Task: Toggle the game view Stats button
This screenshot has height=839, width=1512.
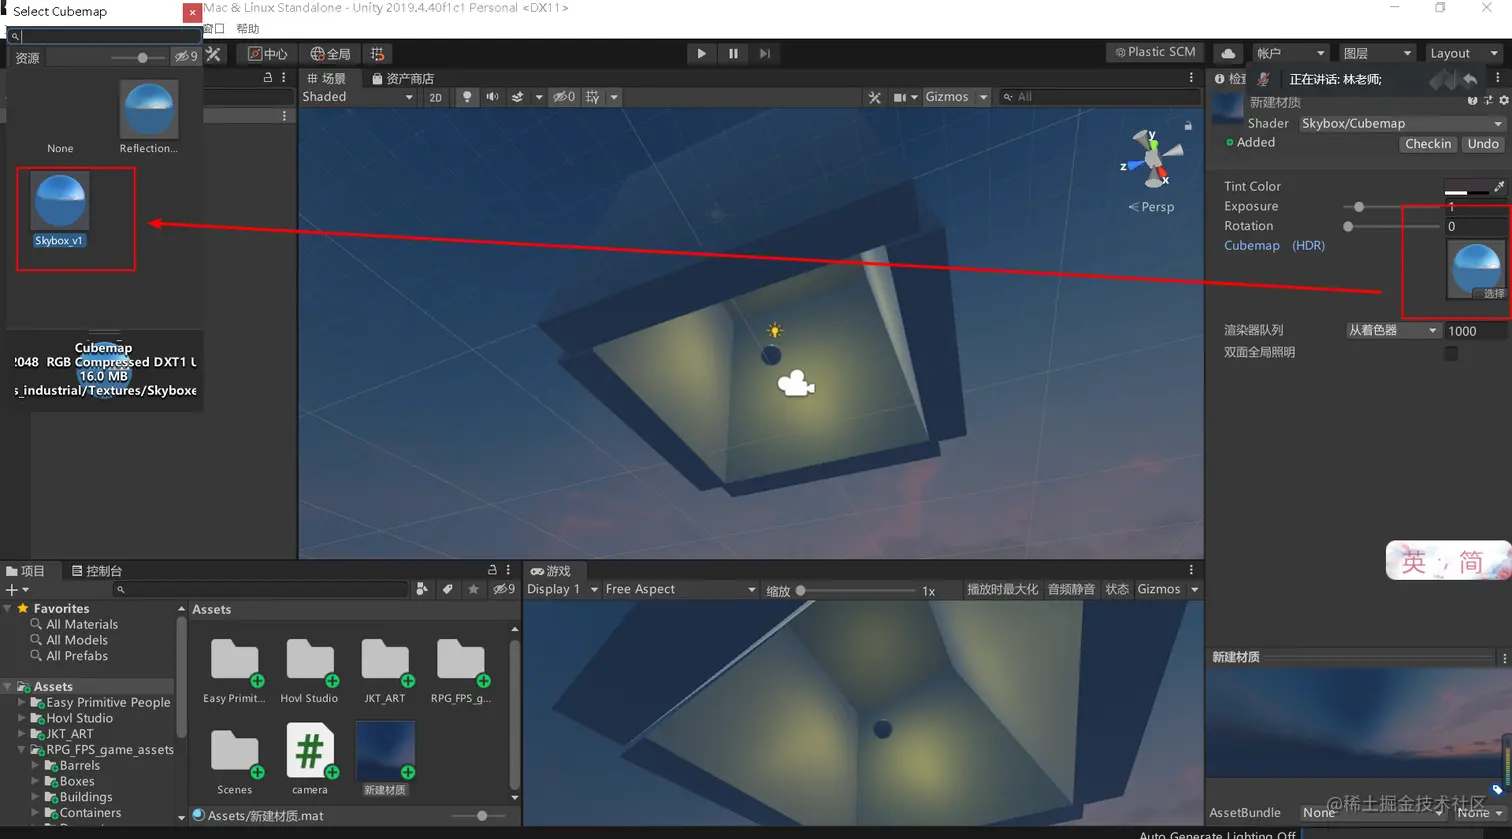Action: pos(1117,589)
